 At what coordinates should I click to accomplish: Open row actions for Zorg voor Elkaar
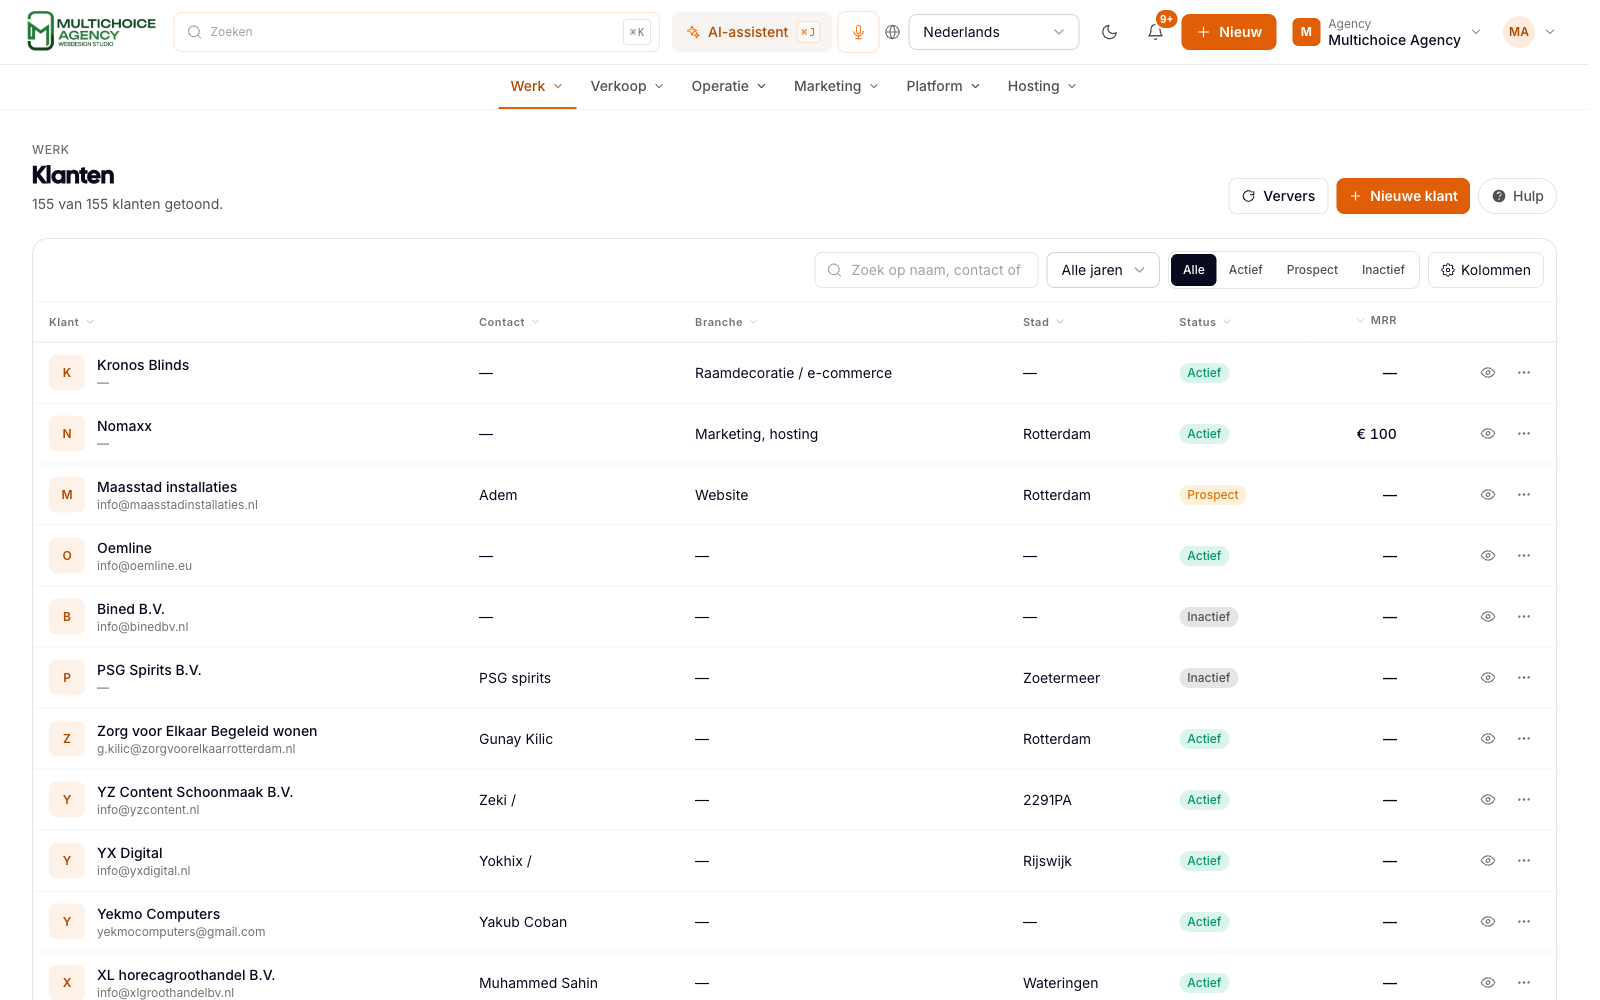(1524, 739)
